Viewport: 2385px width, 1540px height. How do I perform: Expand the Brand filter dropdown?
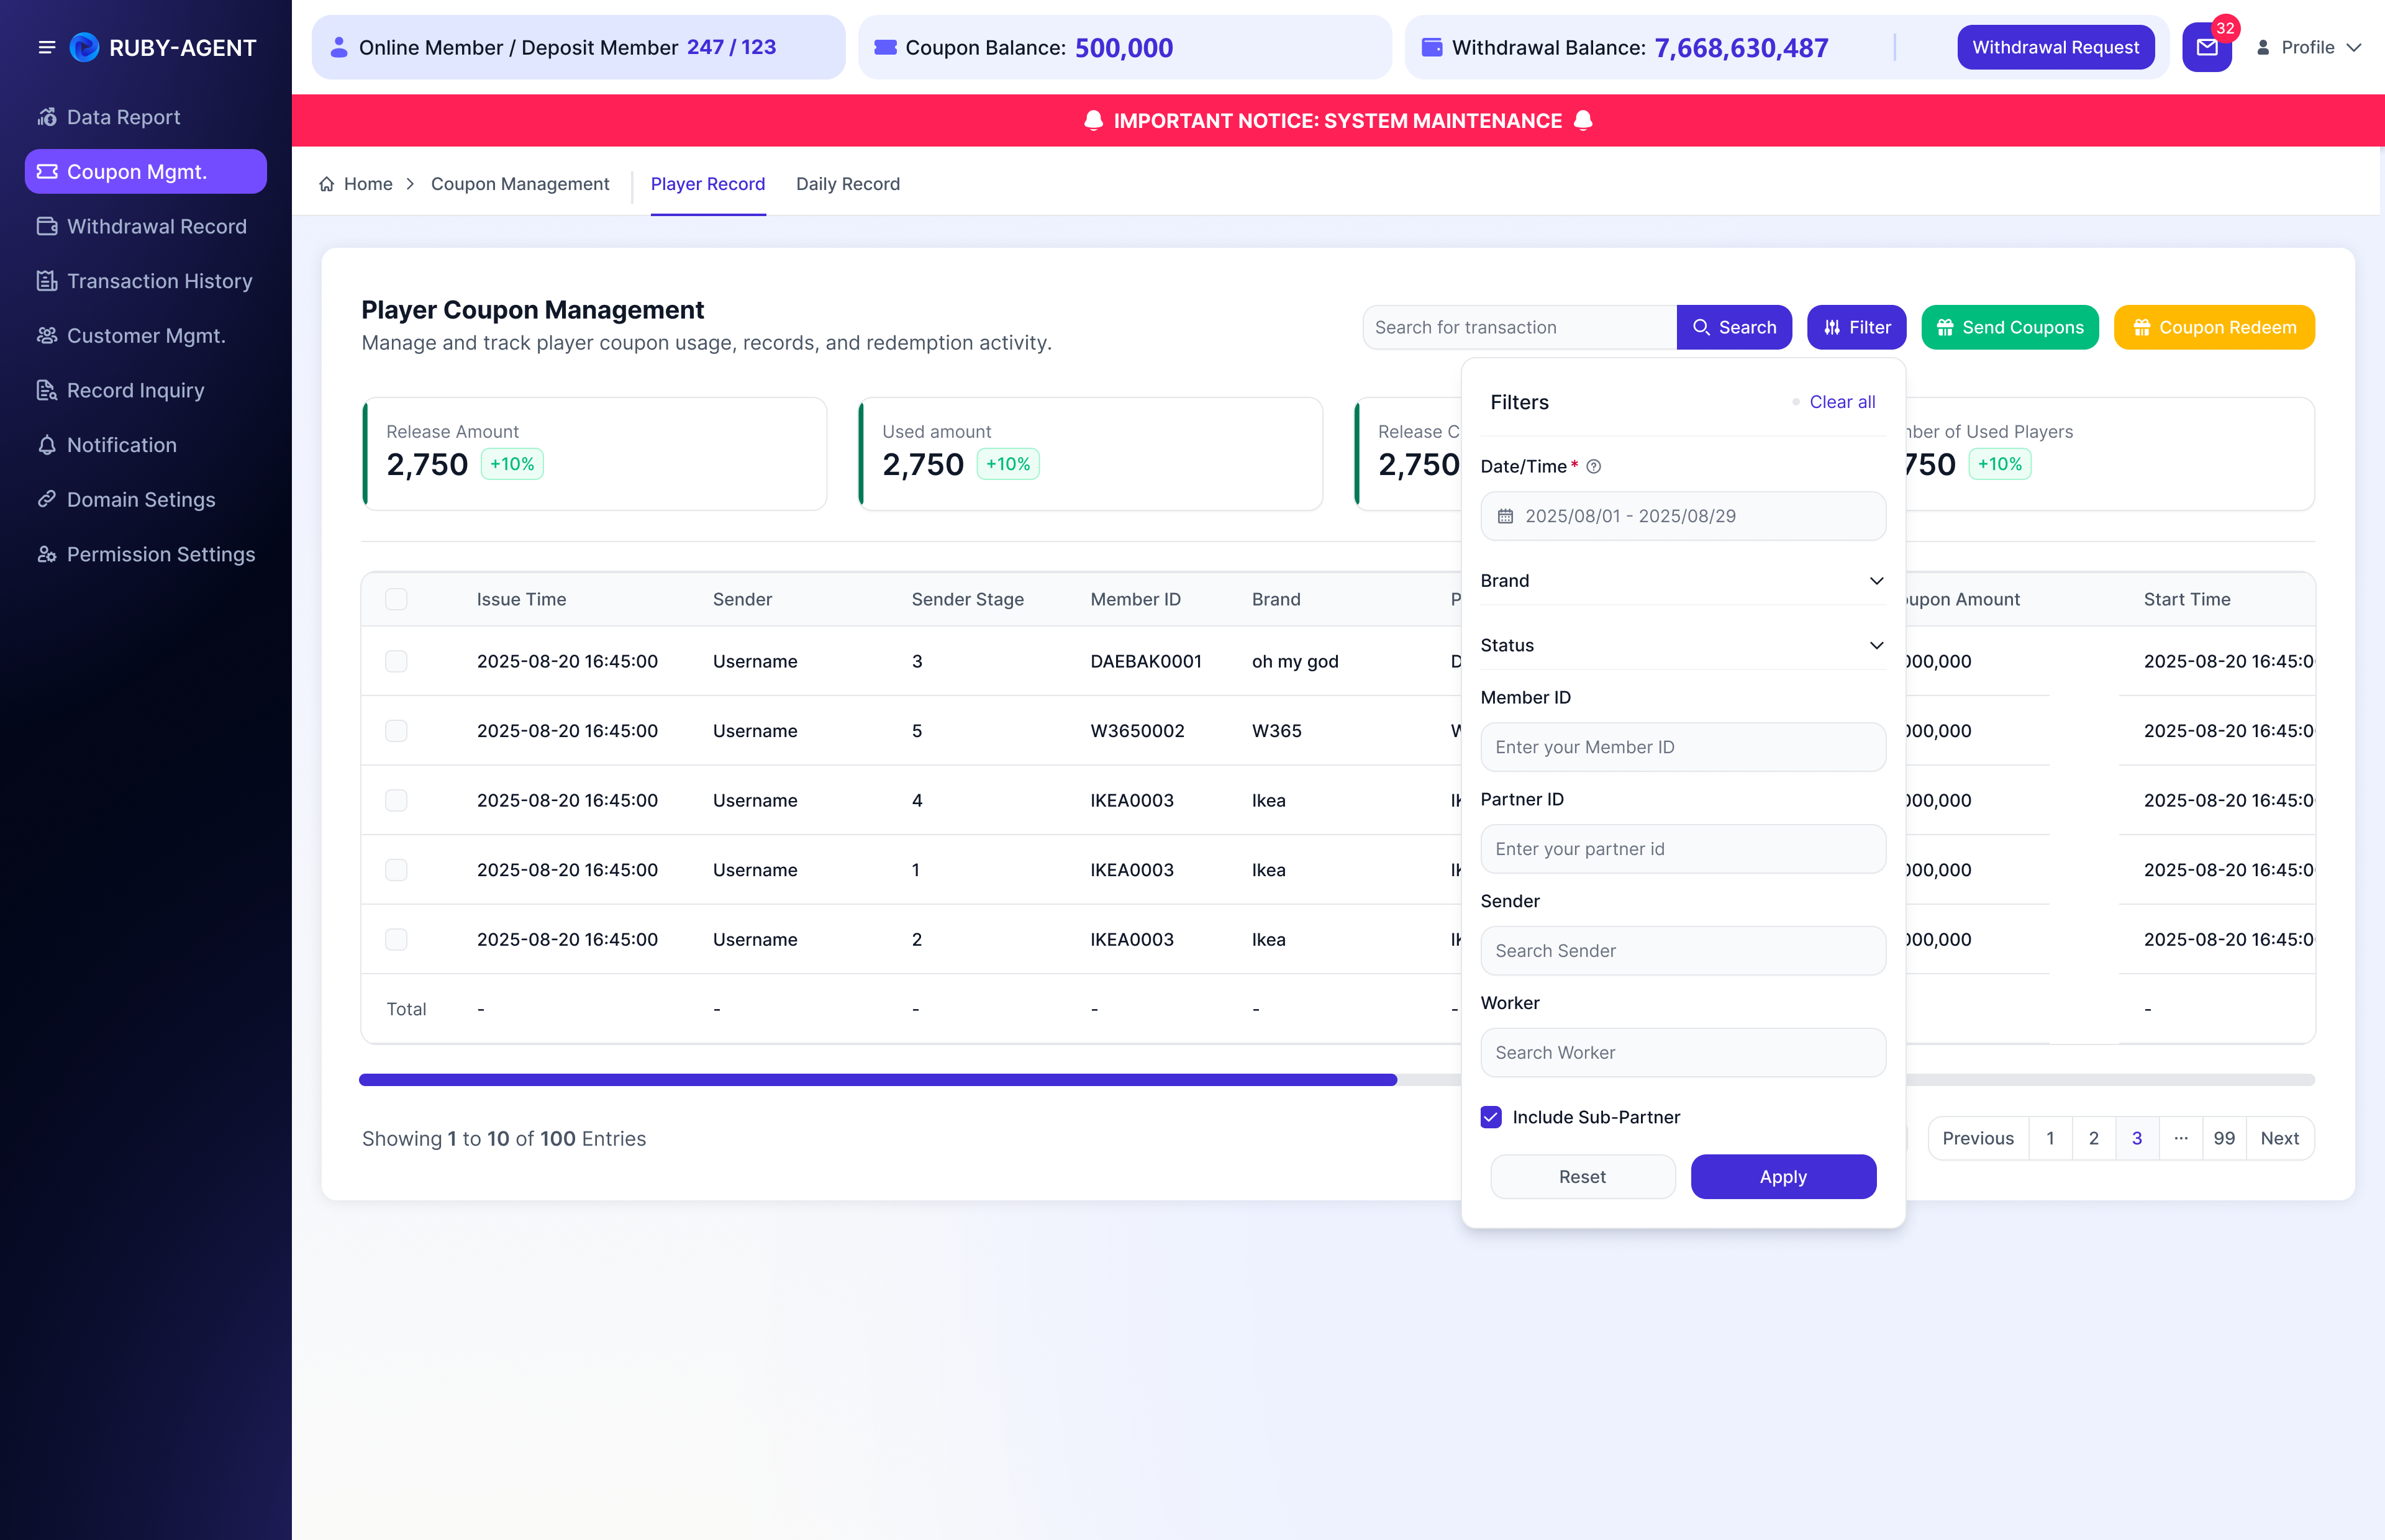(x=1683, y=581)
